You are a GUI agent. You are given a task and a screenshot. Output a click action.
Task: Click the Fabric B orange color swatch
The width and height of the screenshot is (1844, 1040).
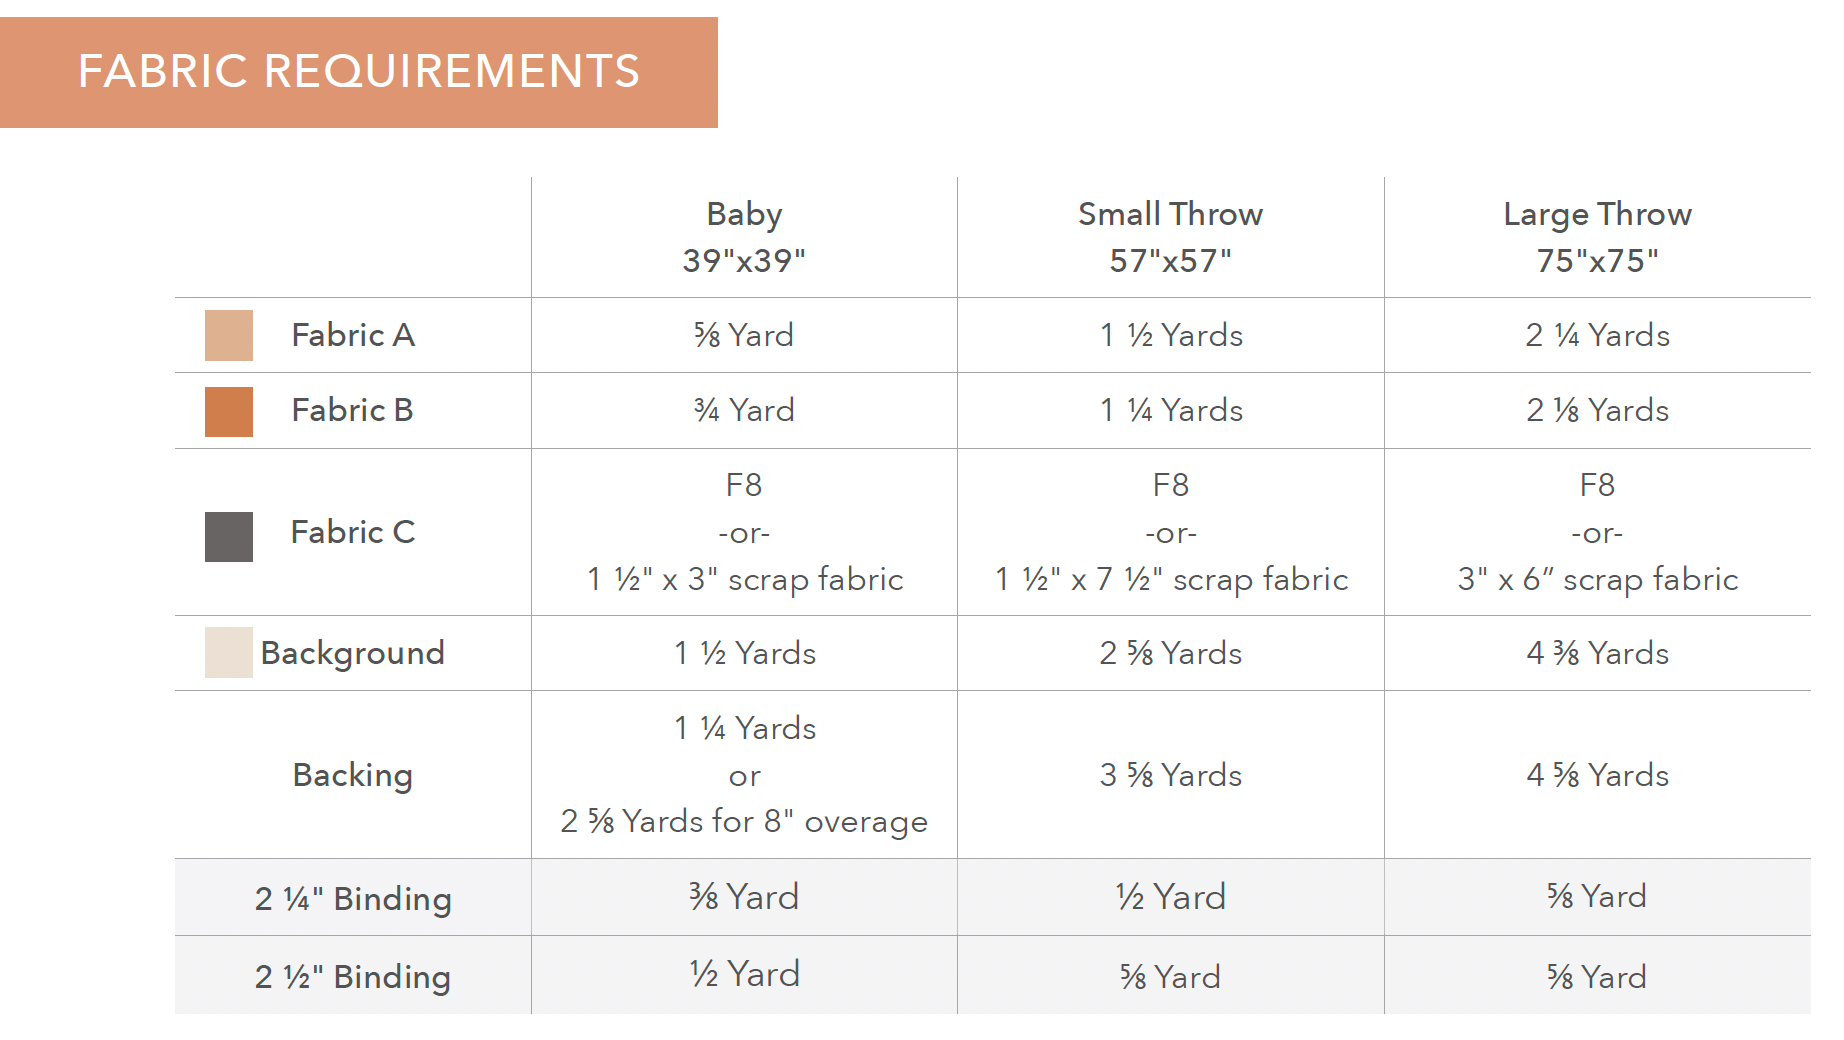point(228,411)
